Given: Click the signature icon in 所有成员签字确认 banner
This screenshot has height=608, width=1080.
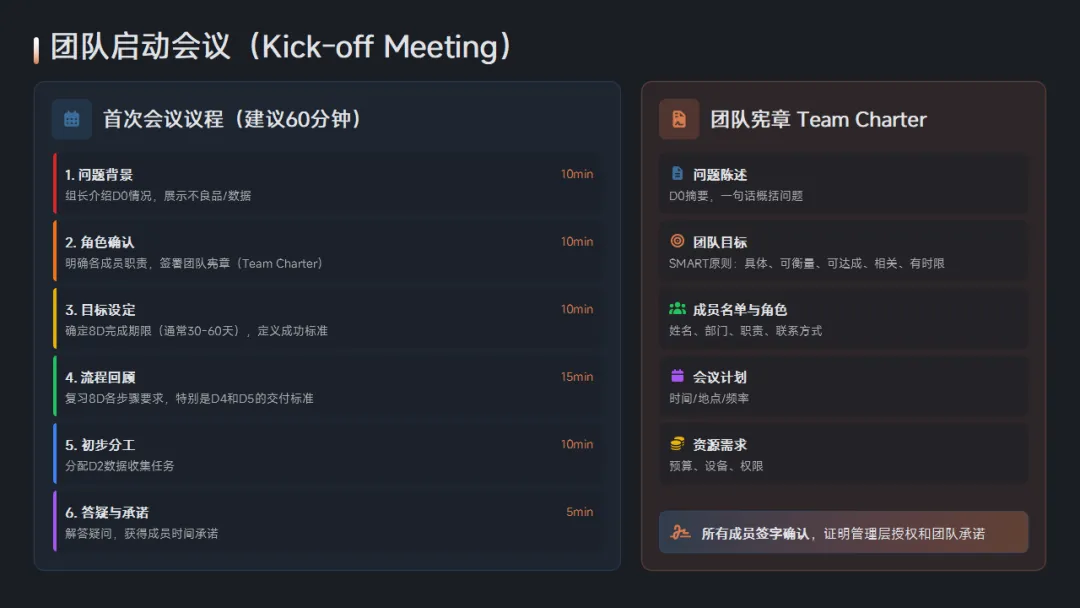Looking at the screenshot, I should point(681,532).
